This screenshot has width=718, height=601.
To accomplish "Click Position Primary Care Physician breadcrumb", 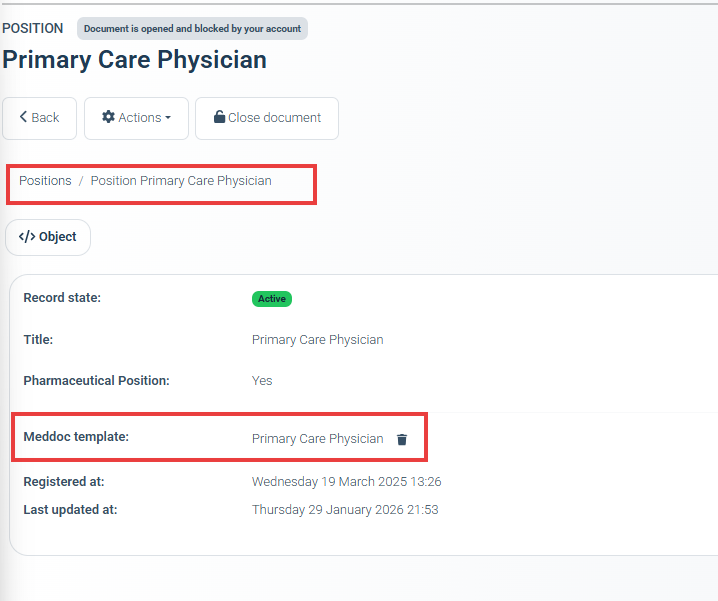I will click(181, 181).
